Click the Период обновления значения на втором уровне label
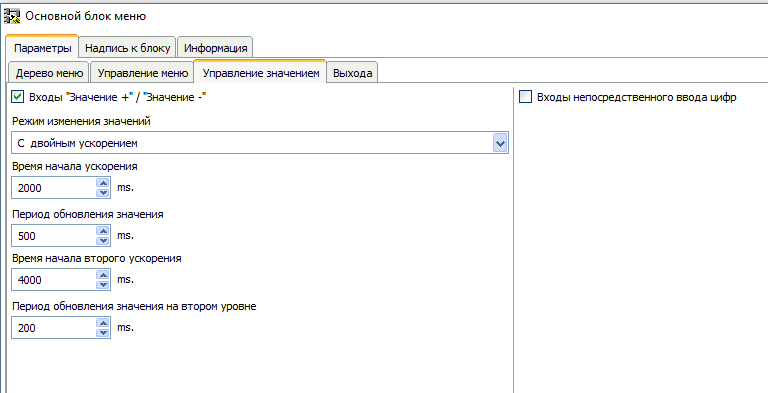768x393 pixels. click(x=134, y=306)
